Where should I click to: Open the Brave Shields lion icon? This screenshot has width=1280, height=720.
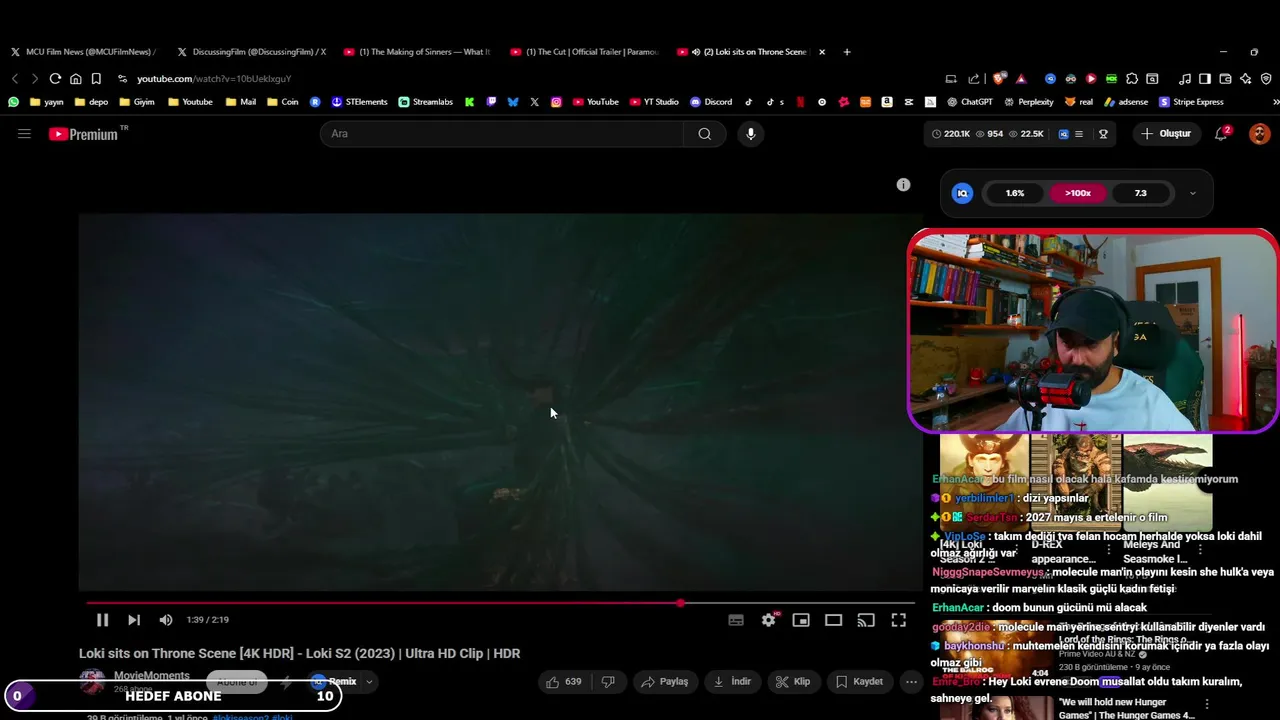coord(999,79)
